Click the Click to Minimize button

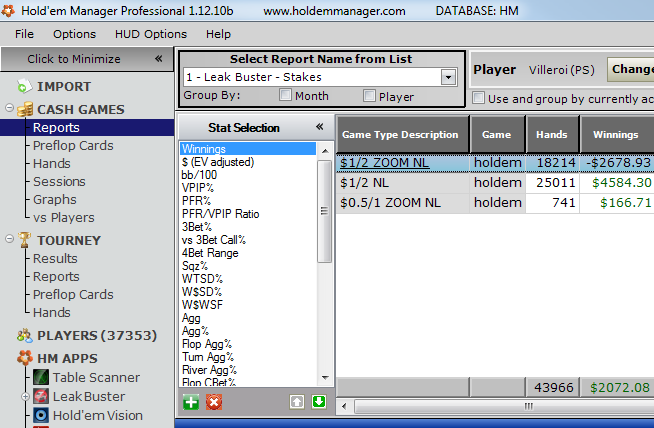pyautogui.click(x=87, y=59)
